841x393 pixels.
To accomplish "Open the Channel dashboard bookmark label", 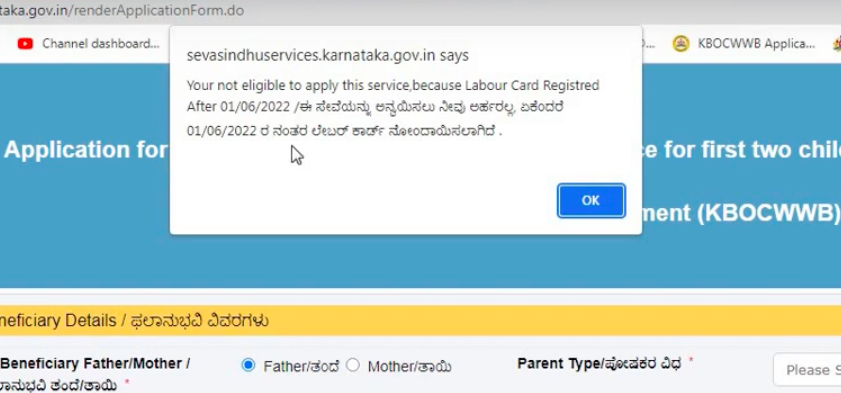I will 101,43.
